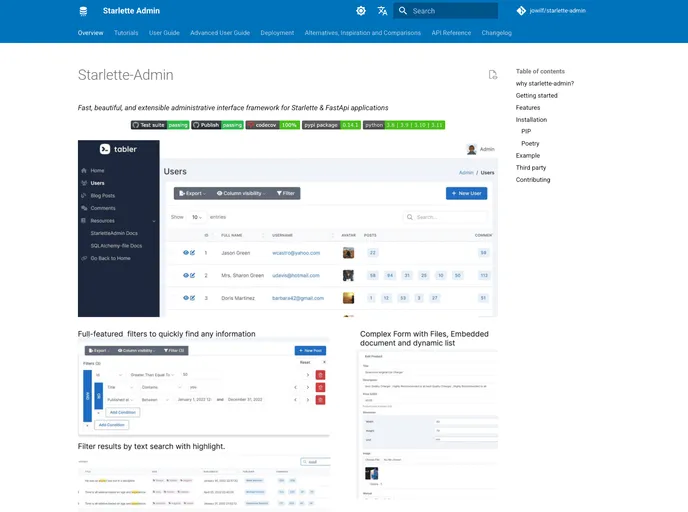Jump to Features in table of contents
This screenshot has height=512, width=688.
click(x=528, y=107)
